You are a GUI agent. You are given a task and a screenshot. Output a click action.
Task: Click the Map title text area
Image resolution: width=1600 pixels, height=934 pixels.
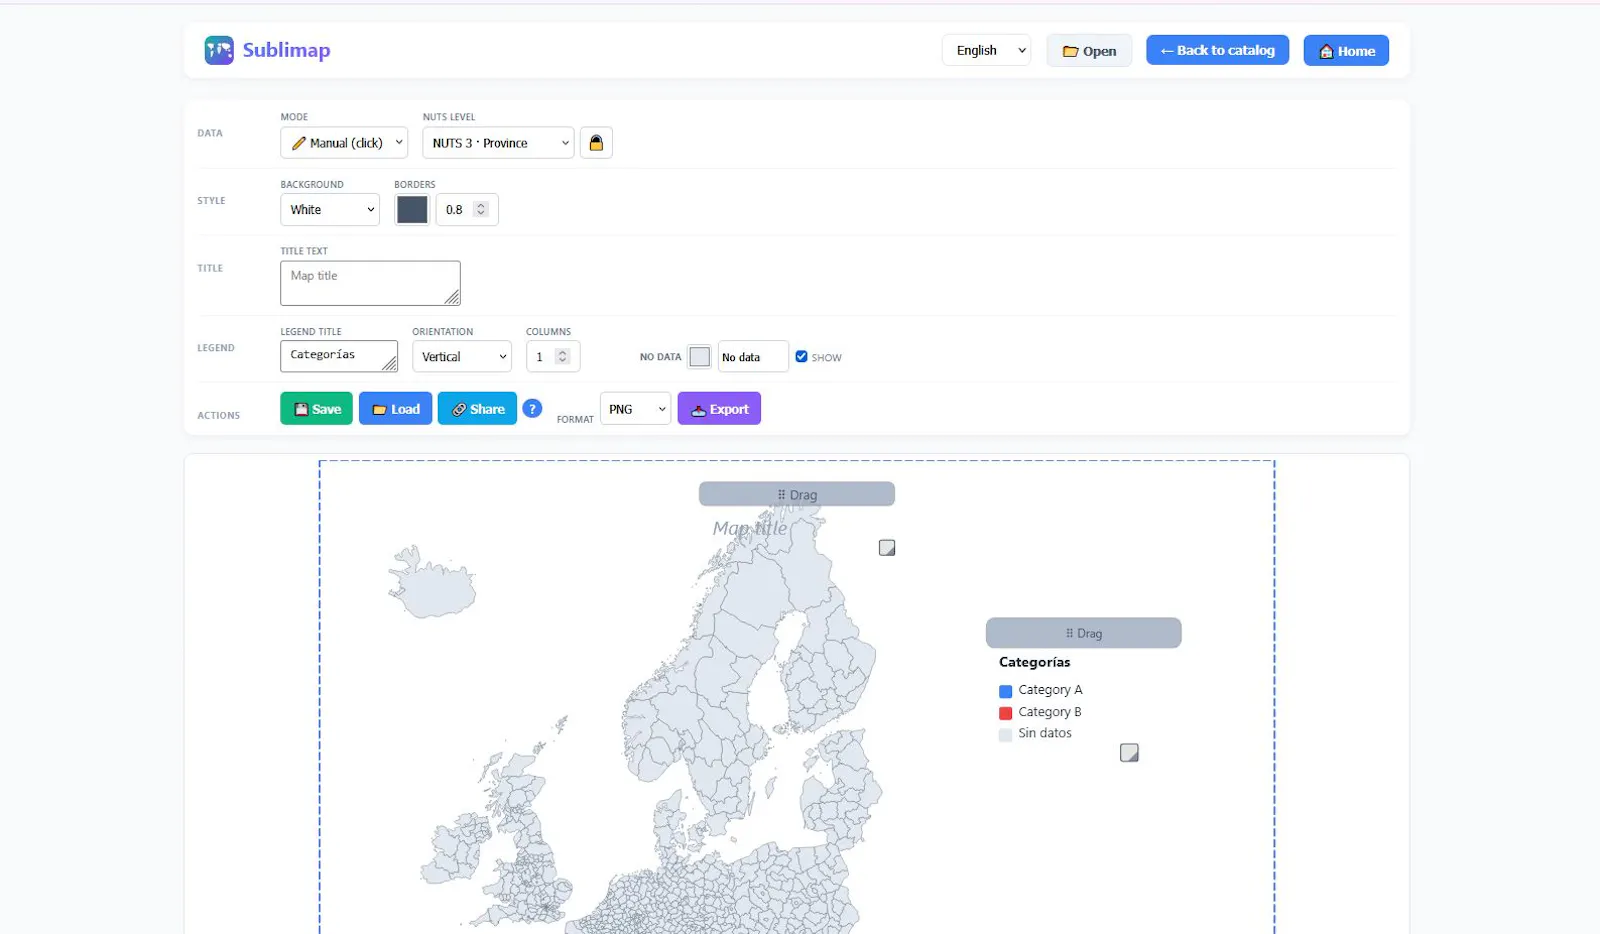coord(370,283)
